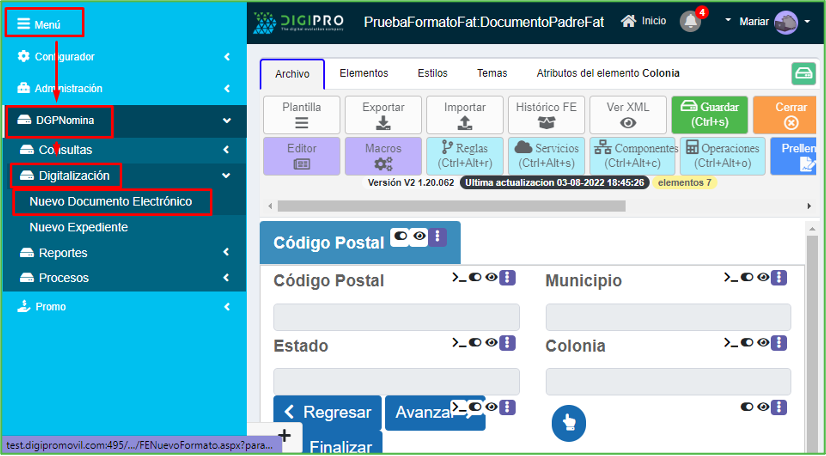Screen dimensions: 826x456
Task: Click the green disk icon beside the tabs
Action: pyautogui.click(x=804, y=74)
